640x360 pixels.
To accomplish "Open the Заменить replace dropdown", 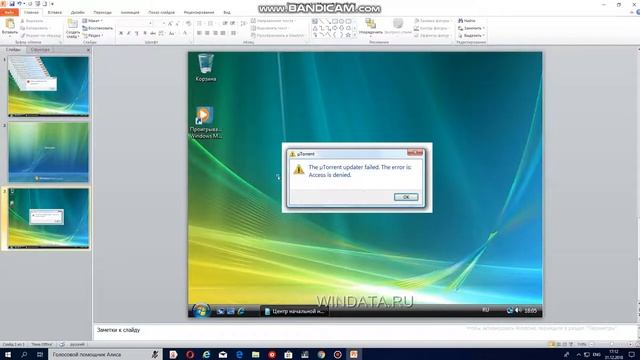I will (471, 28).
